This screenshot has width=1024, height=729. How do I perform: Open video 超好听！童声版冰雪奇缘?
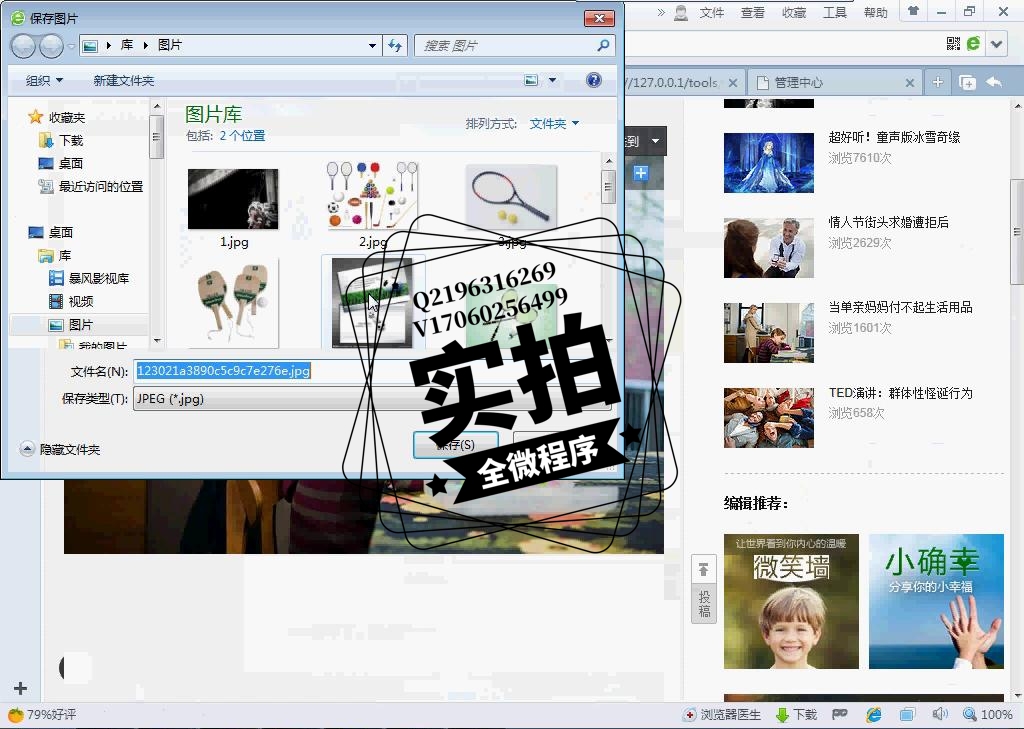[894, 137]
